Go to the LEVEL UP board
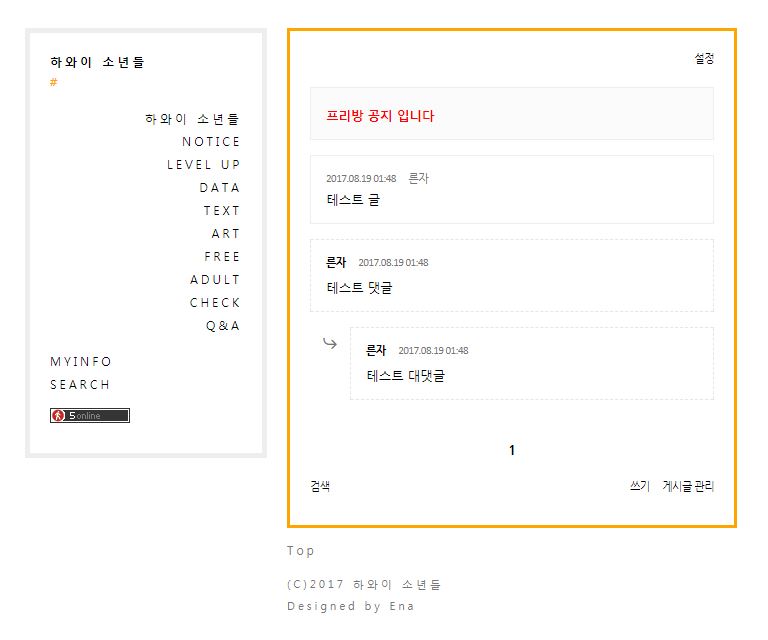Screen dimensions: 768x640 203,165
